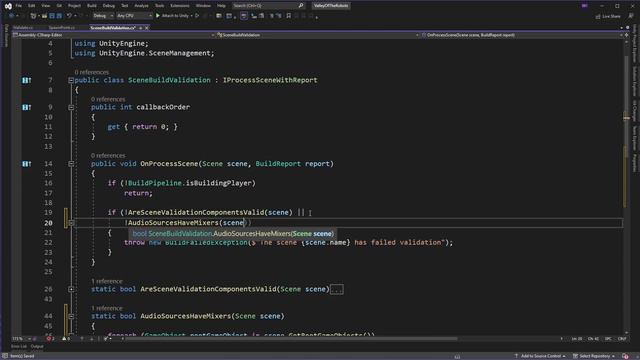Collapse the AudioSourcesHaveMixers method outline

point(71,316)
